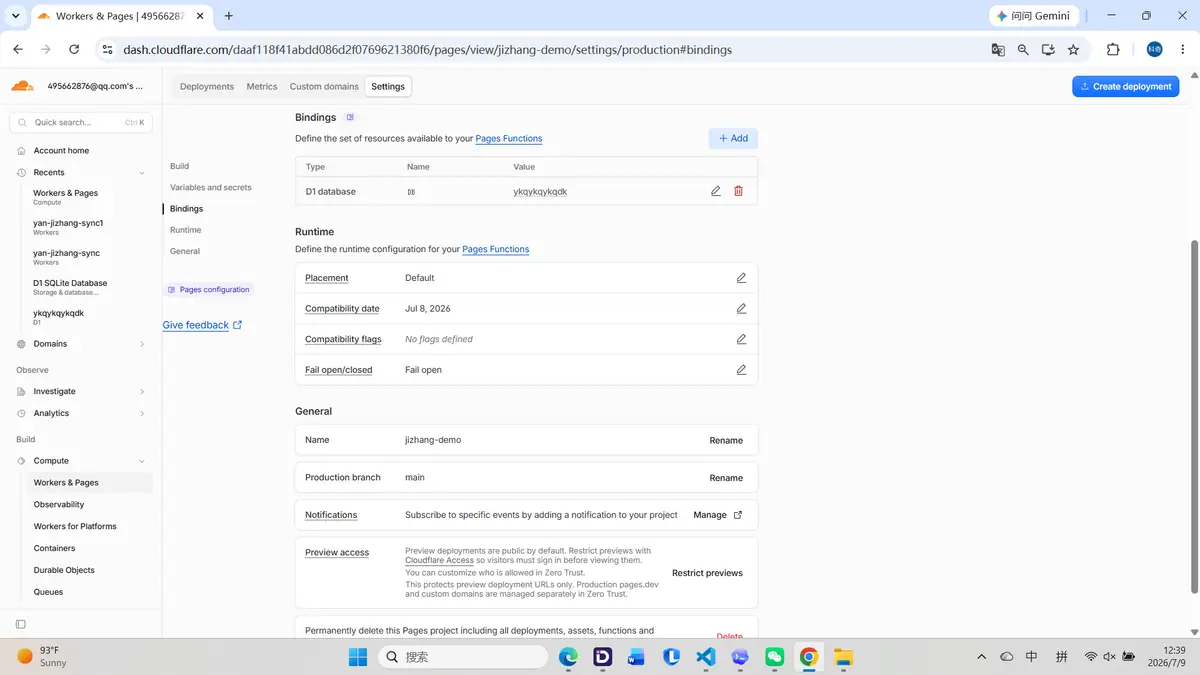
Task: Switch to the Metrics tab
Action: pos(262,87)
